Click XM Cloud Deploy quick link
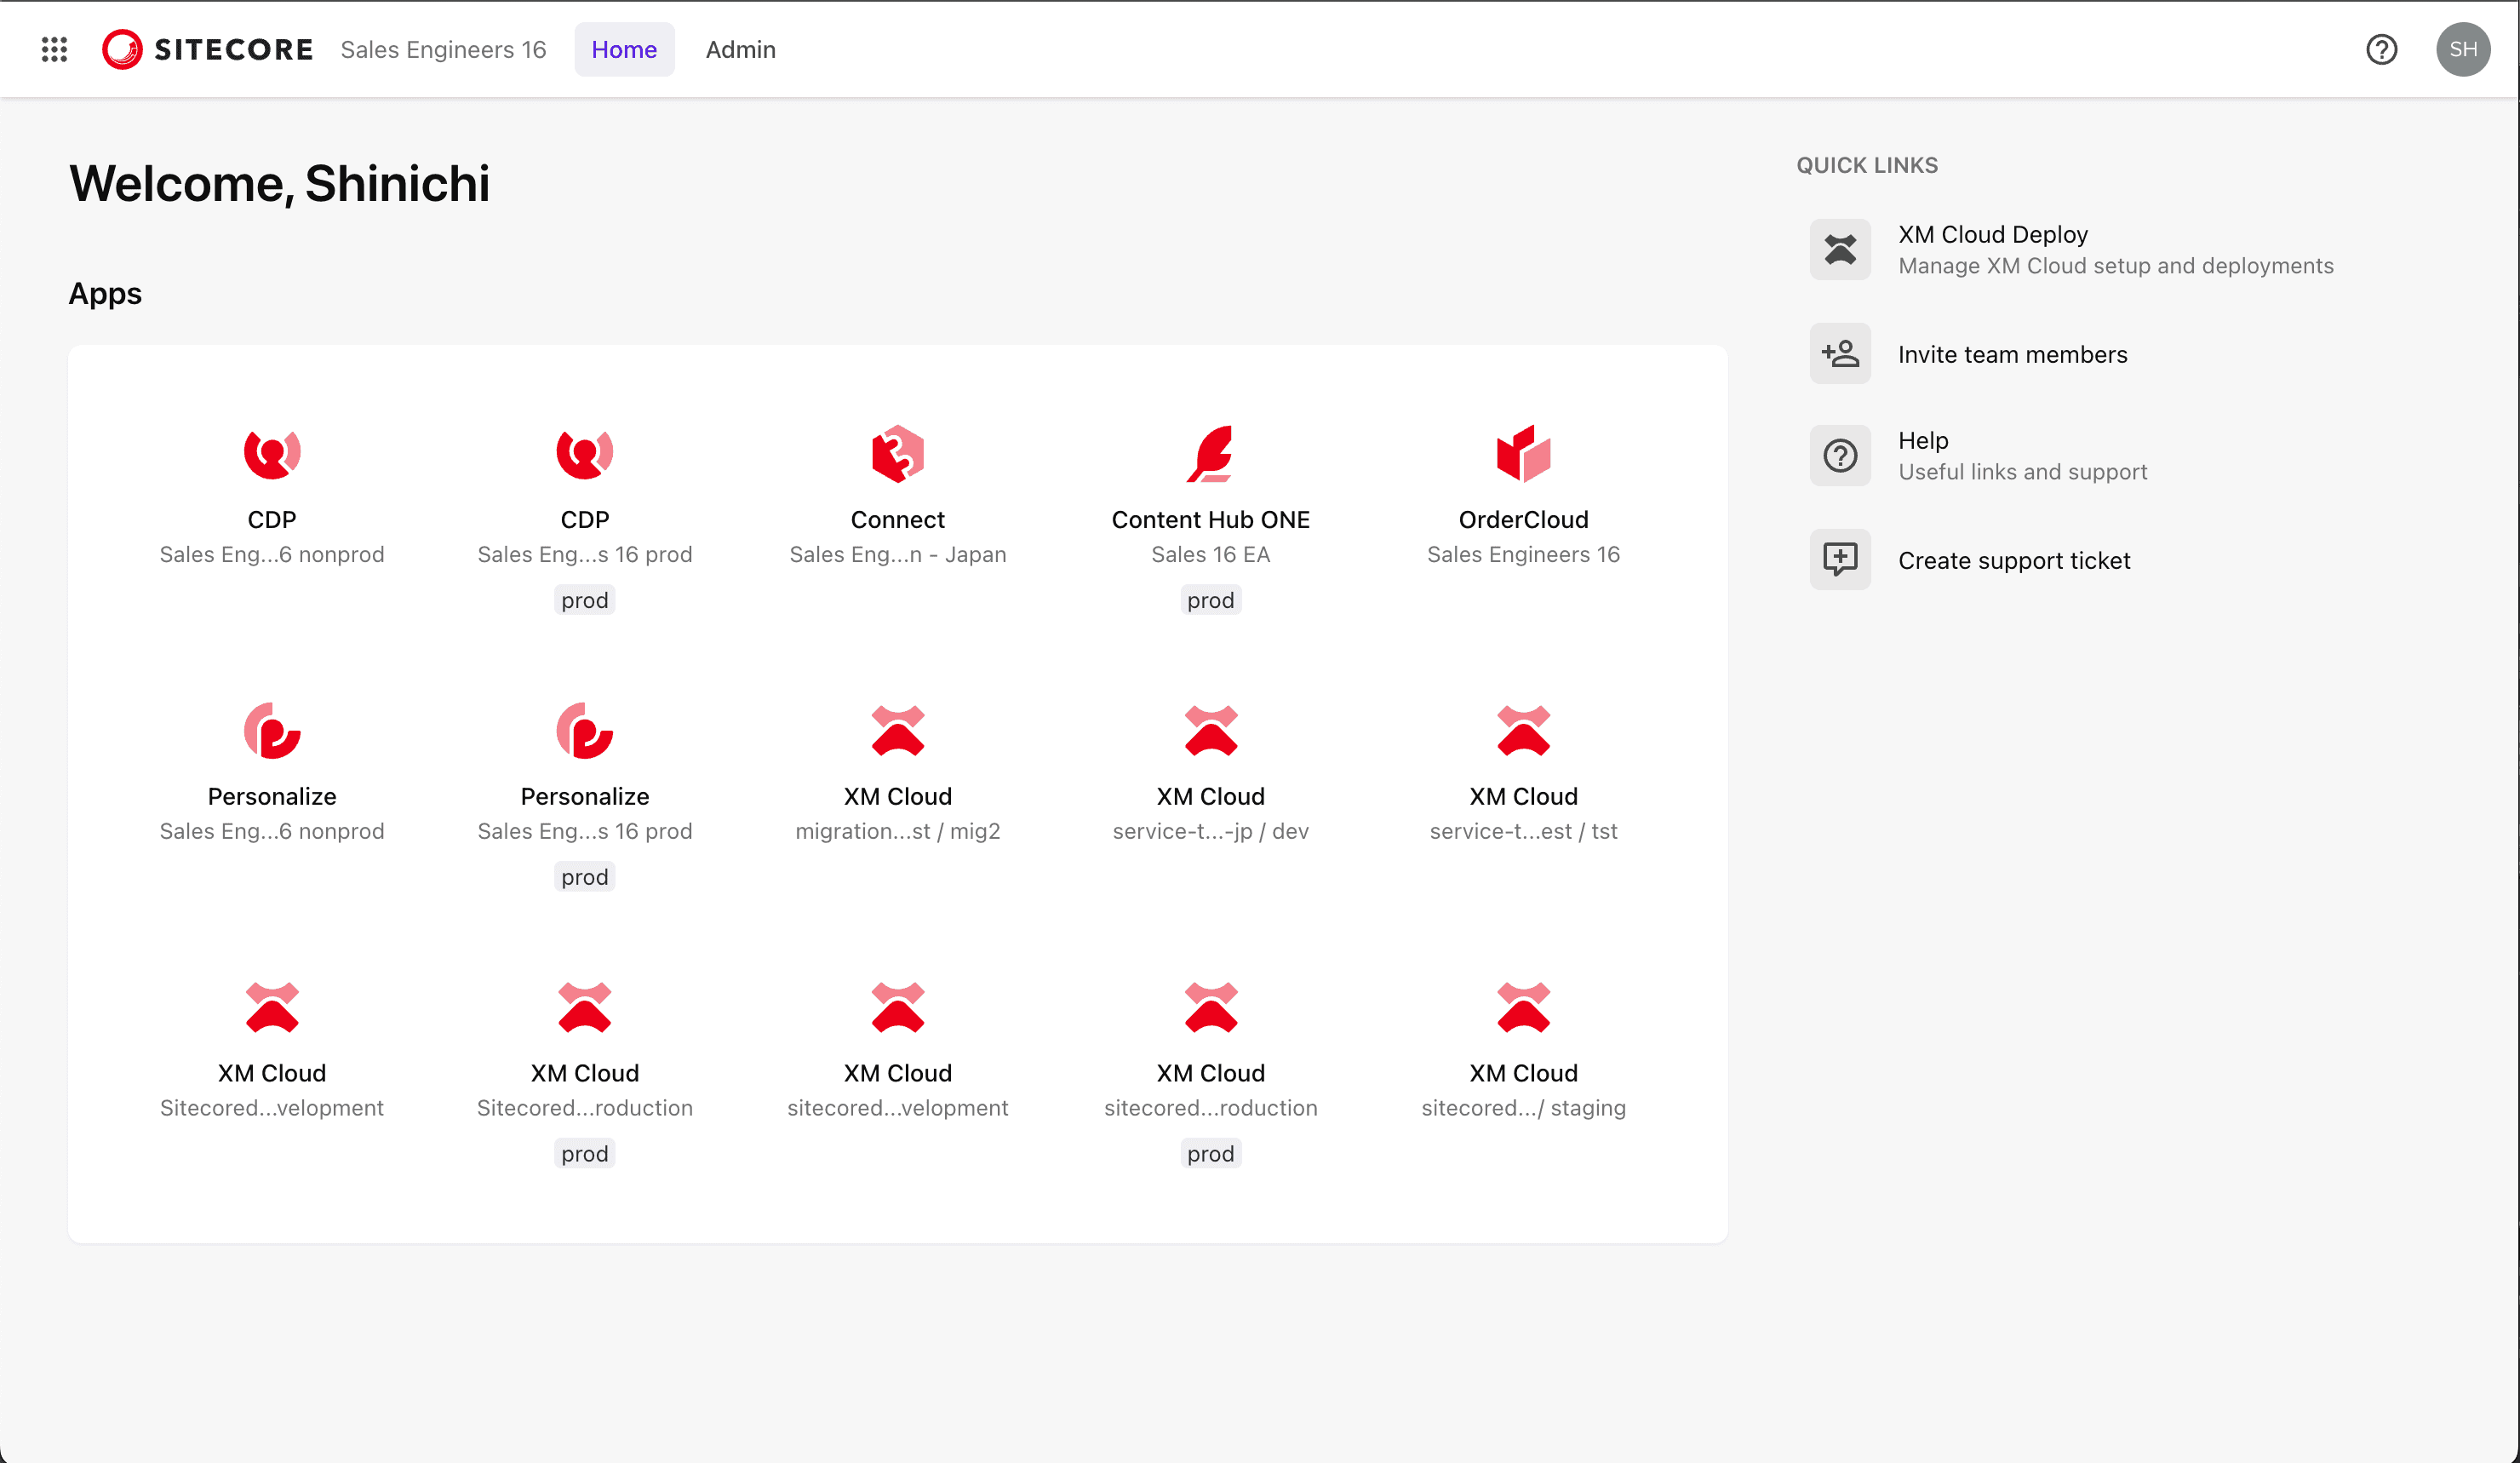 tap(1992, 234)
